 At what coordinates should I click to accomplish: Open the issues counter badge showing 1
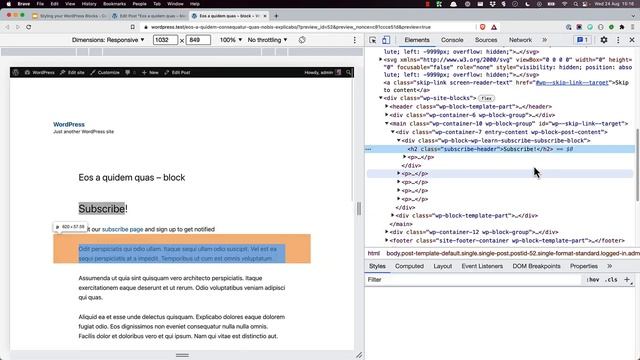(582, 40)
